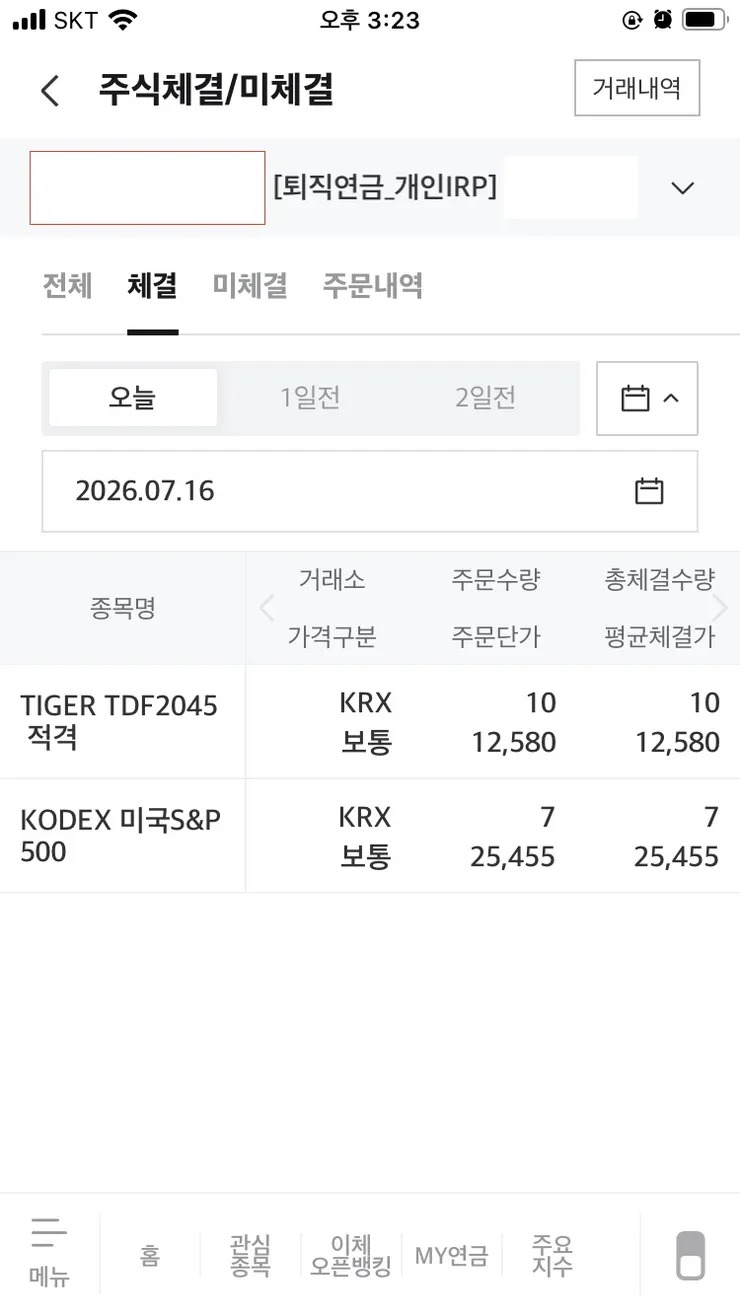Expand the account selector dropdown chevron

[683, 188]
